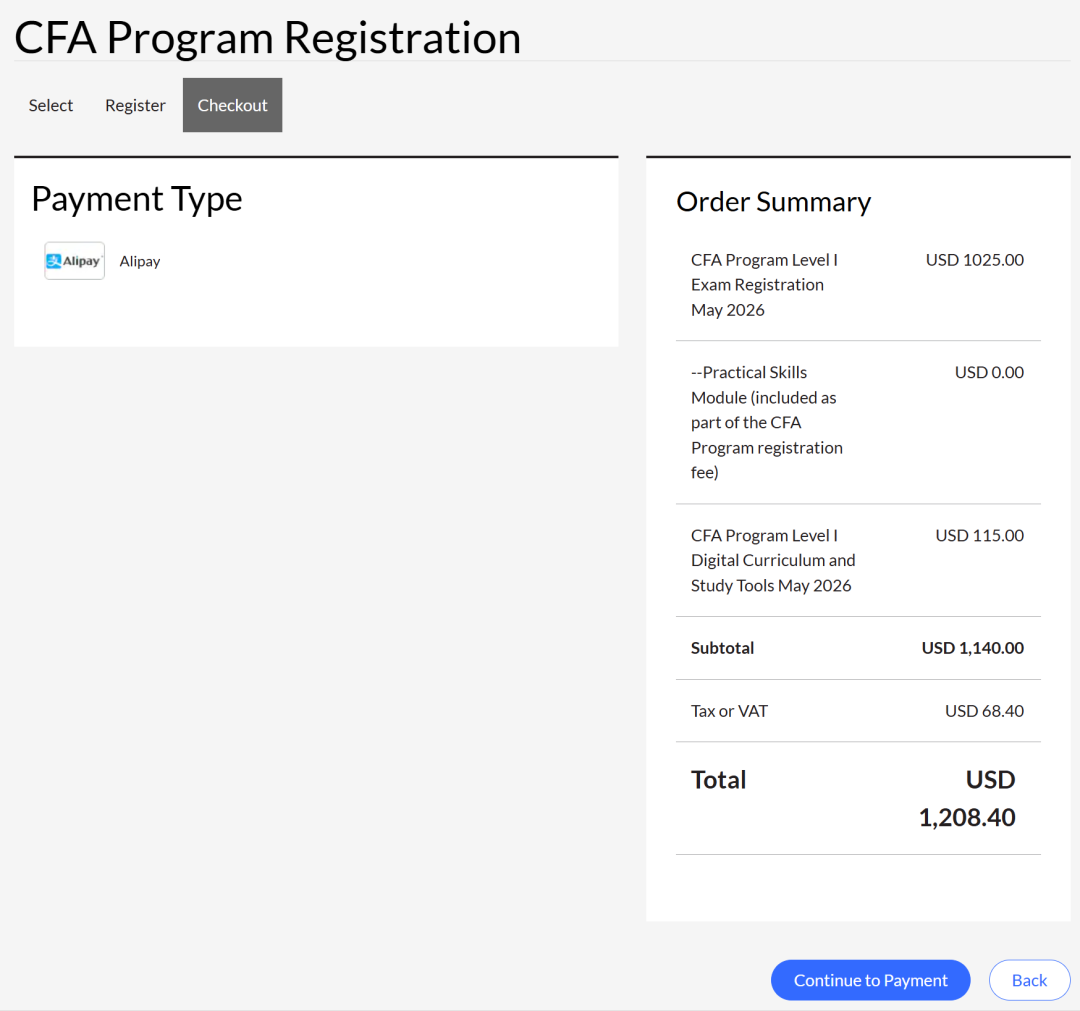This screenshot has width=1080, height=1011.
Task: Click the USD 1025.00 exam registration price
Action: (x=974, y=260)
